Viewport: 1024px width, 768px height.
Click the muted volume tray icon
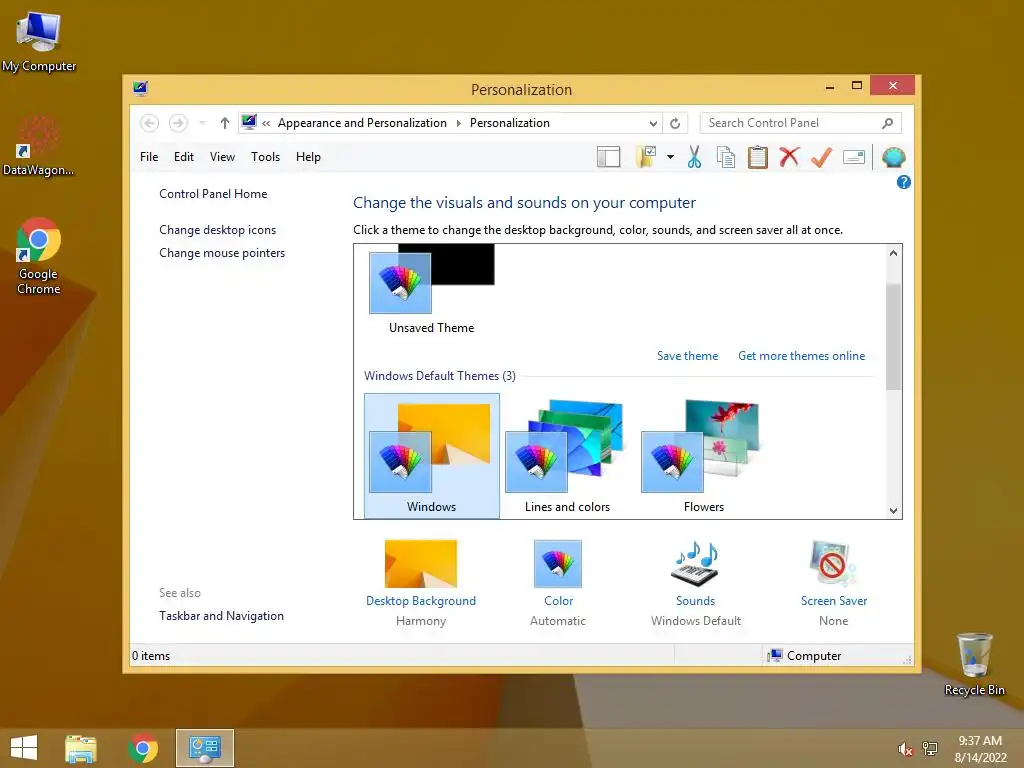(905, 749)
